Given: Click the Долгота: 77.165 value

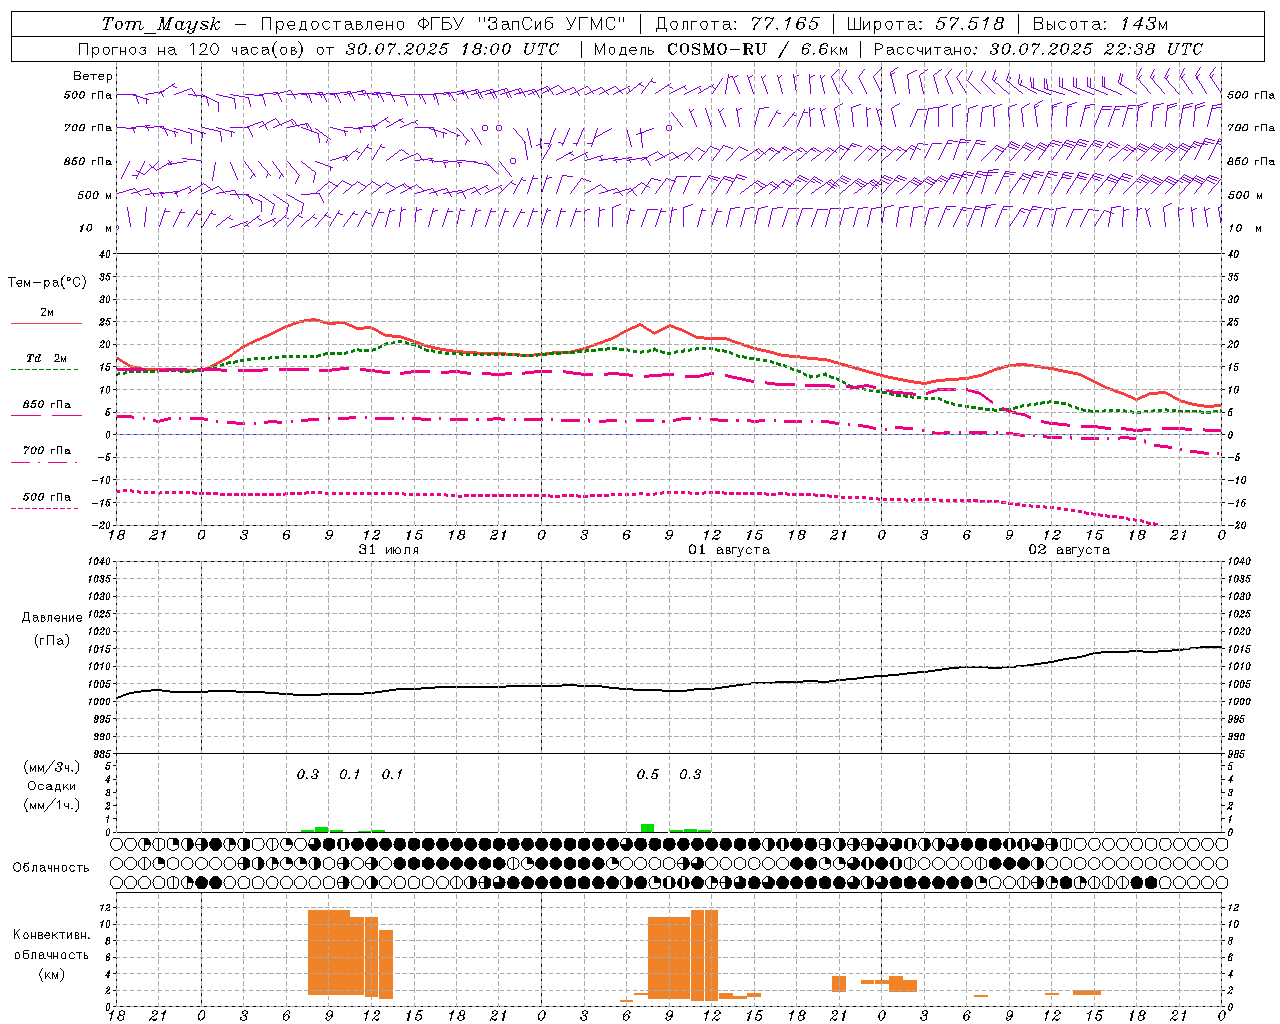Looking at the screenshot, I should pos(737,24).
